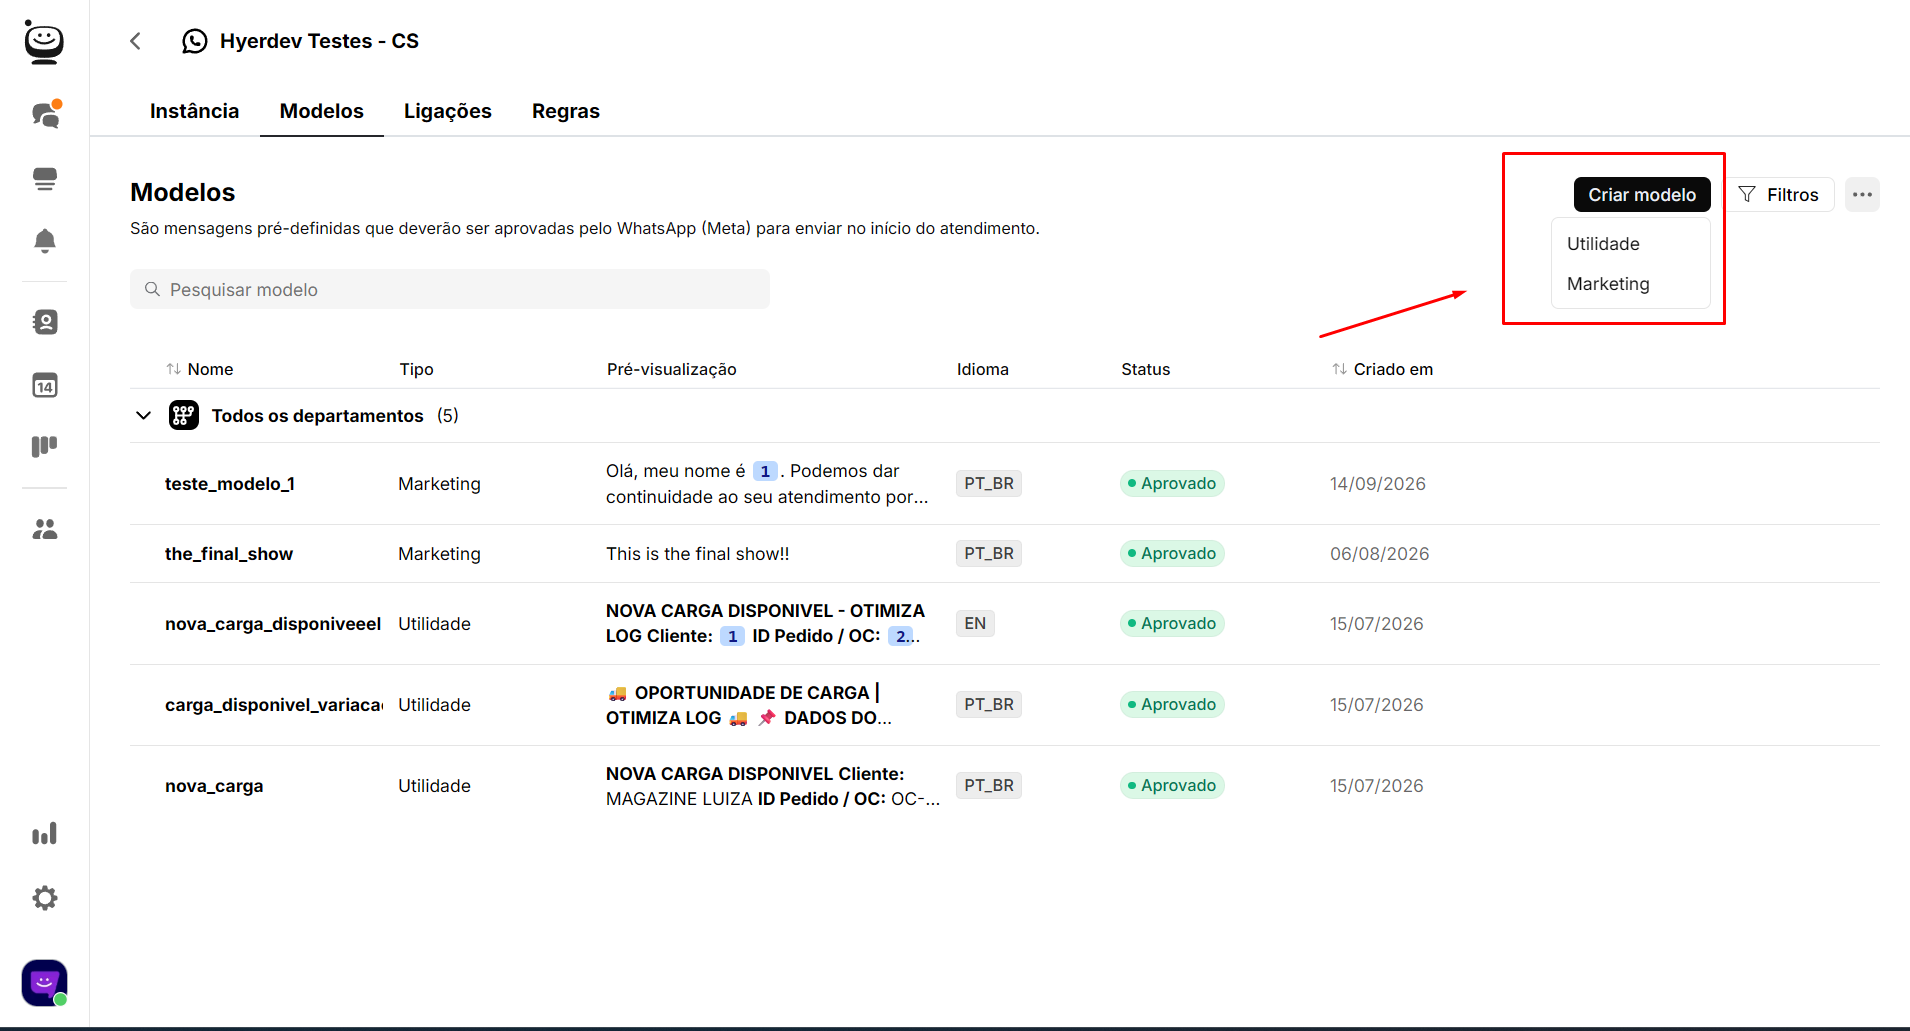Click the PT_BR badge in teste_modelo_1 row
The width and height of the screenshot is (1910, 1031).
(x=989, y=484)
